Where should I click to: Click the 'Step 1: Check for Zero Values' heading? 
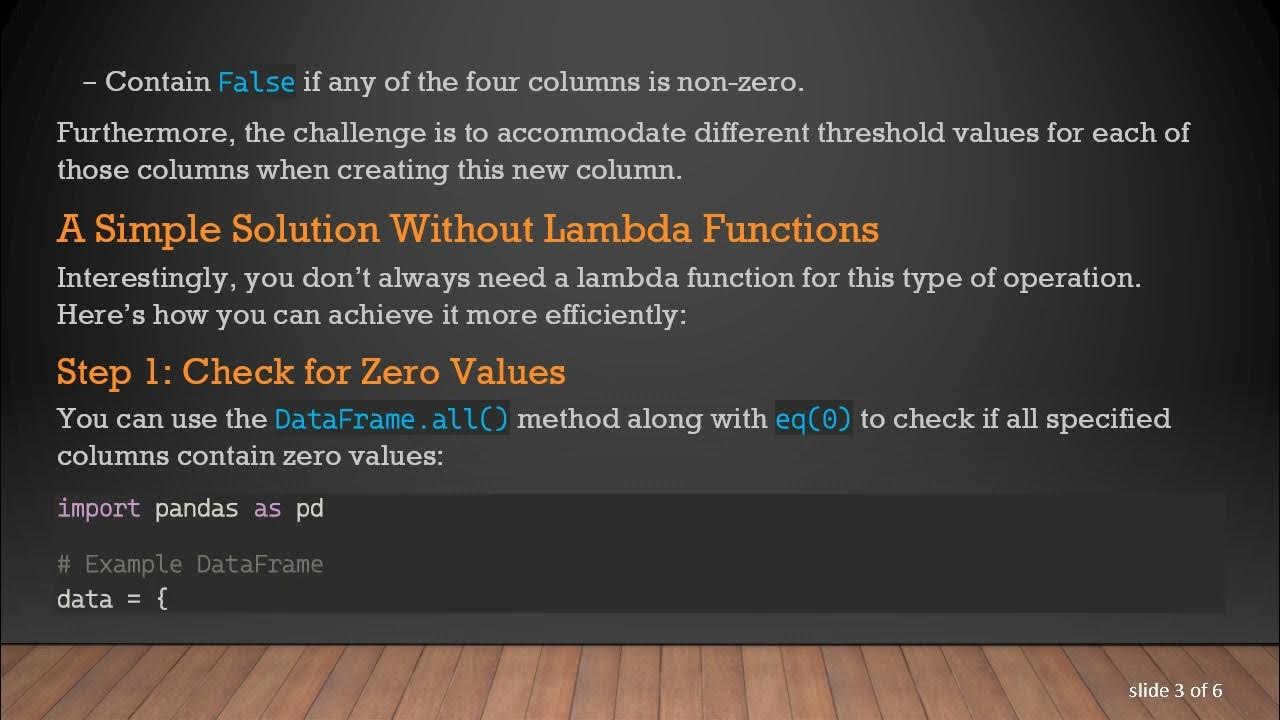pos(311,372)
